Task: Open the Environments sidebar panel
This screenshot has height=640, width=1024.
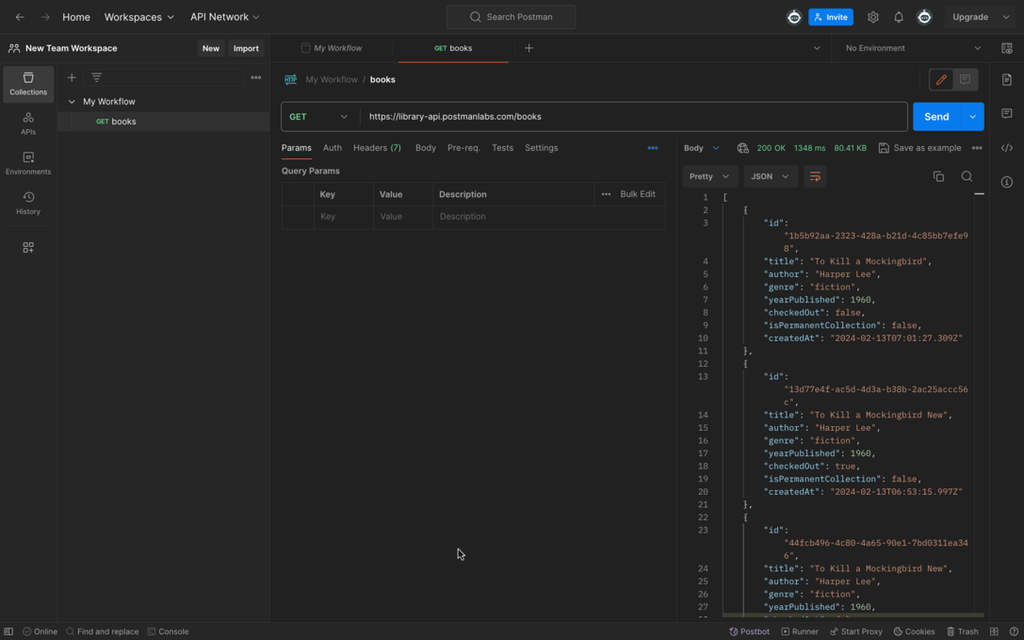Action: [28, 164]
